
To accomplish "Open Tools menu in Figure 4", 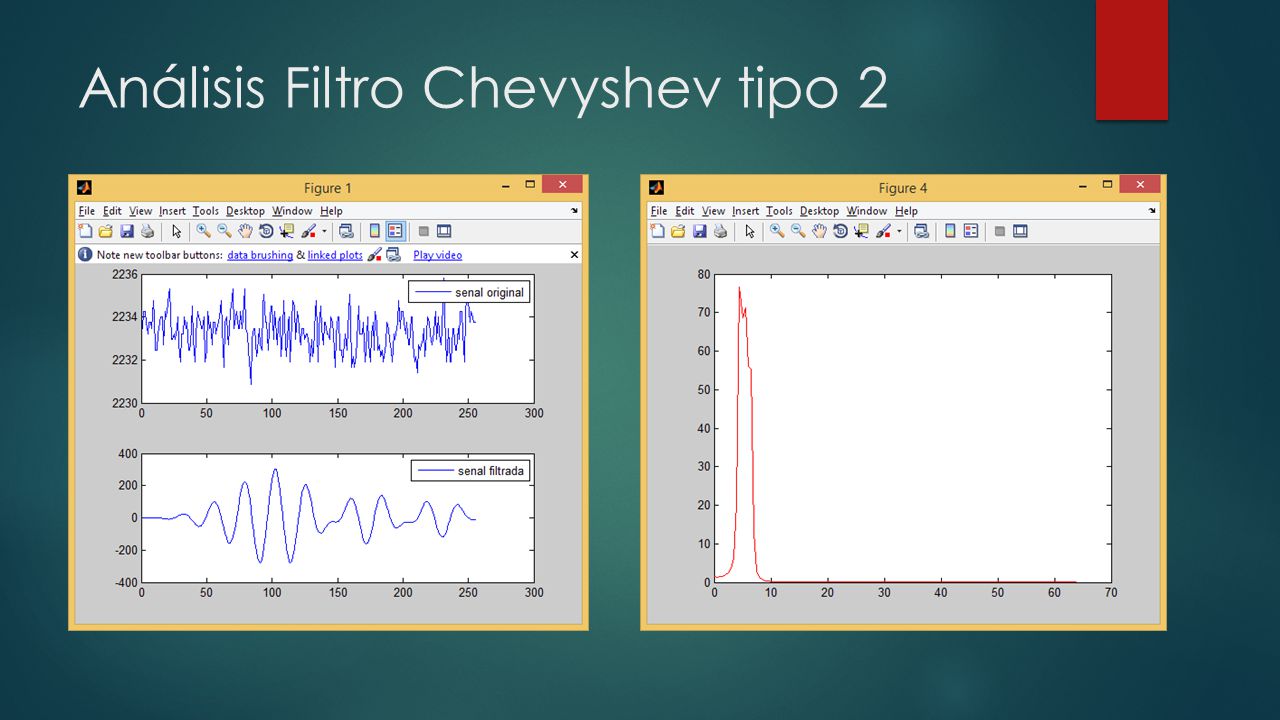I will [779, 211].
